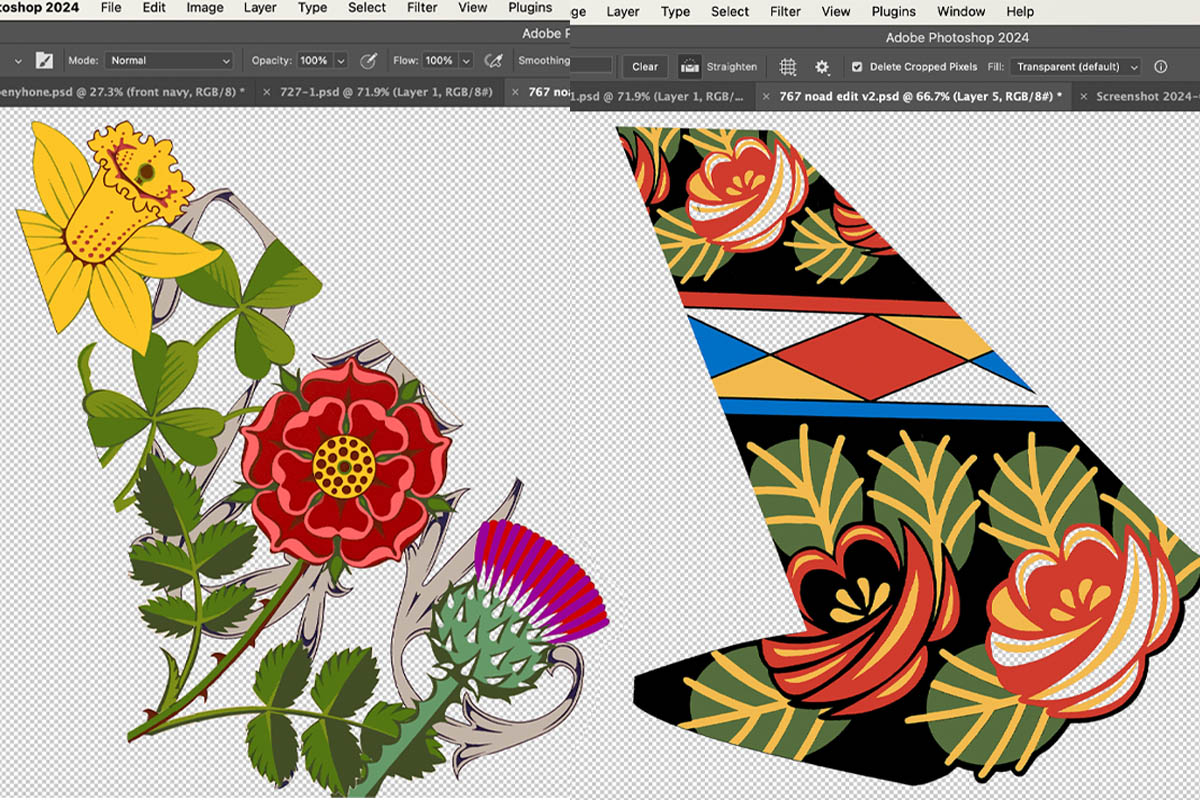Expand the Flow percentage dropdown

pyautogui.click(x=465, y=60)
